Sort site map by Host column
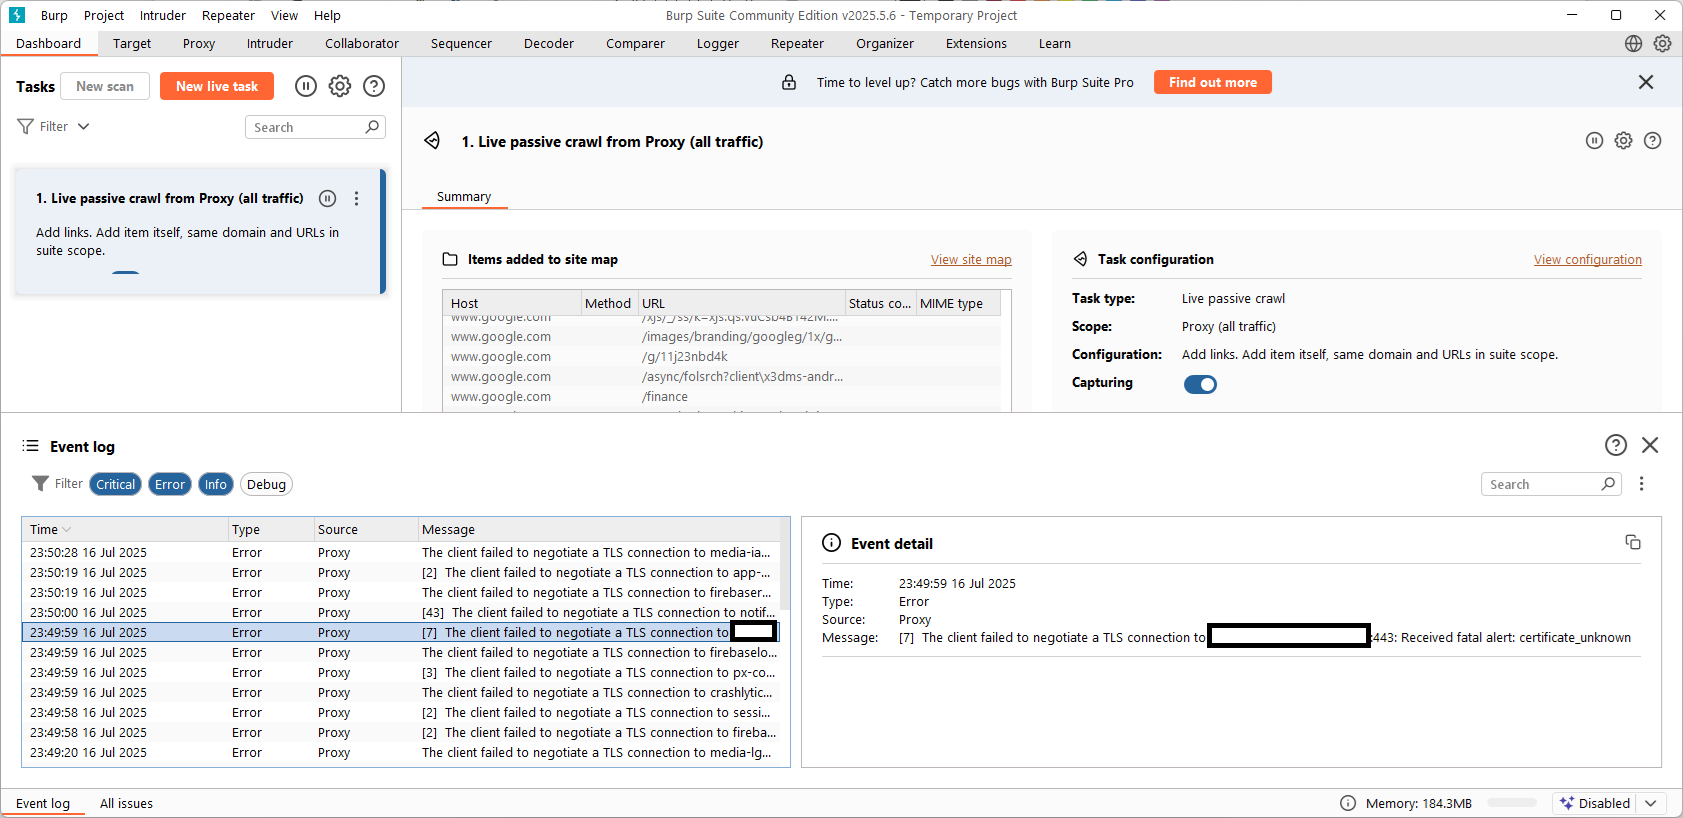Viewport: 1683px width, 818px height. (512, 303)
